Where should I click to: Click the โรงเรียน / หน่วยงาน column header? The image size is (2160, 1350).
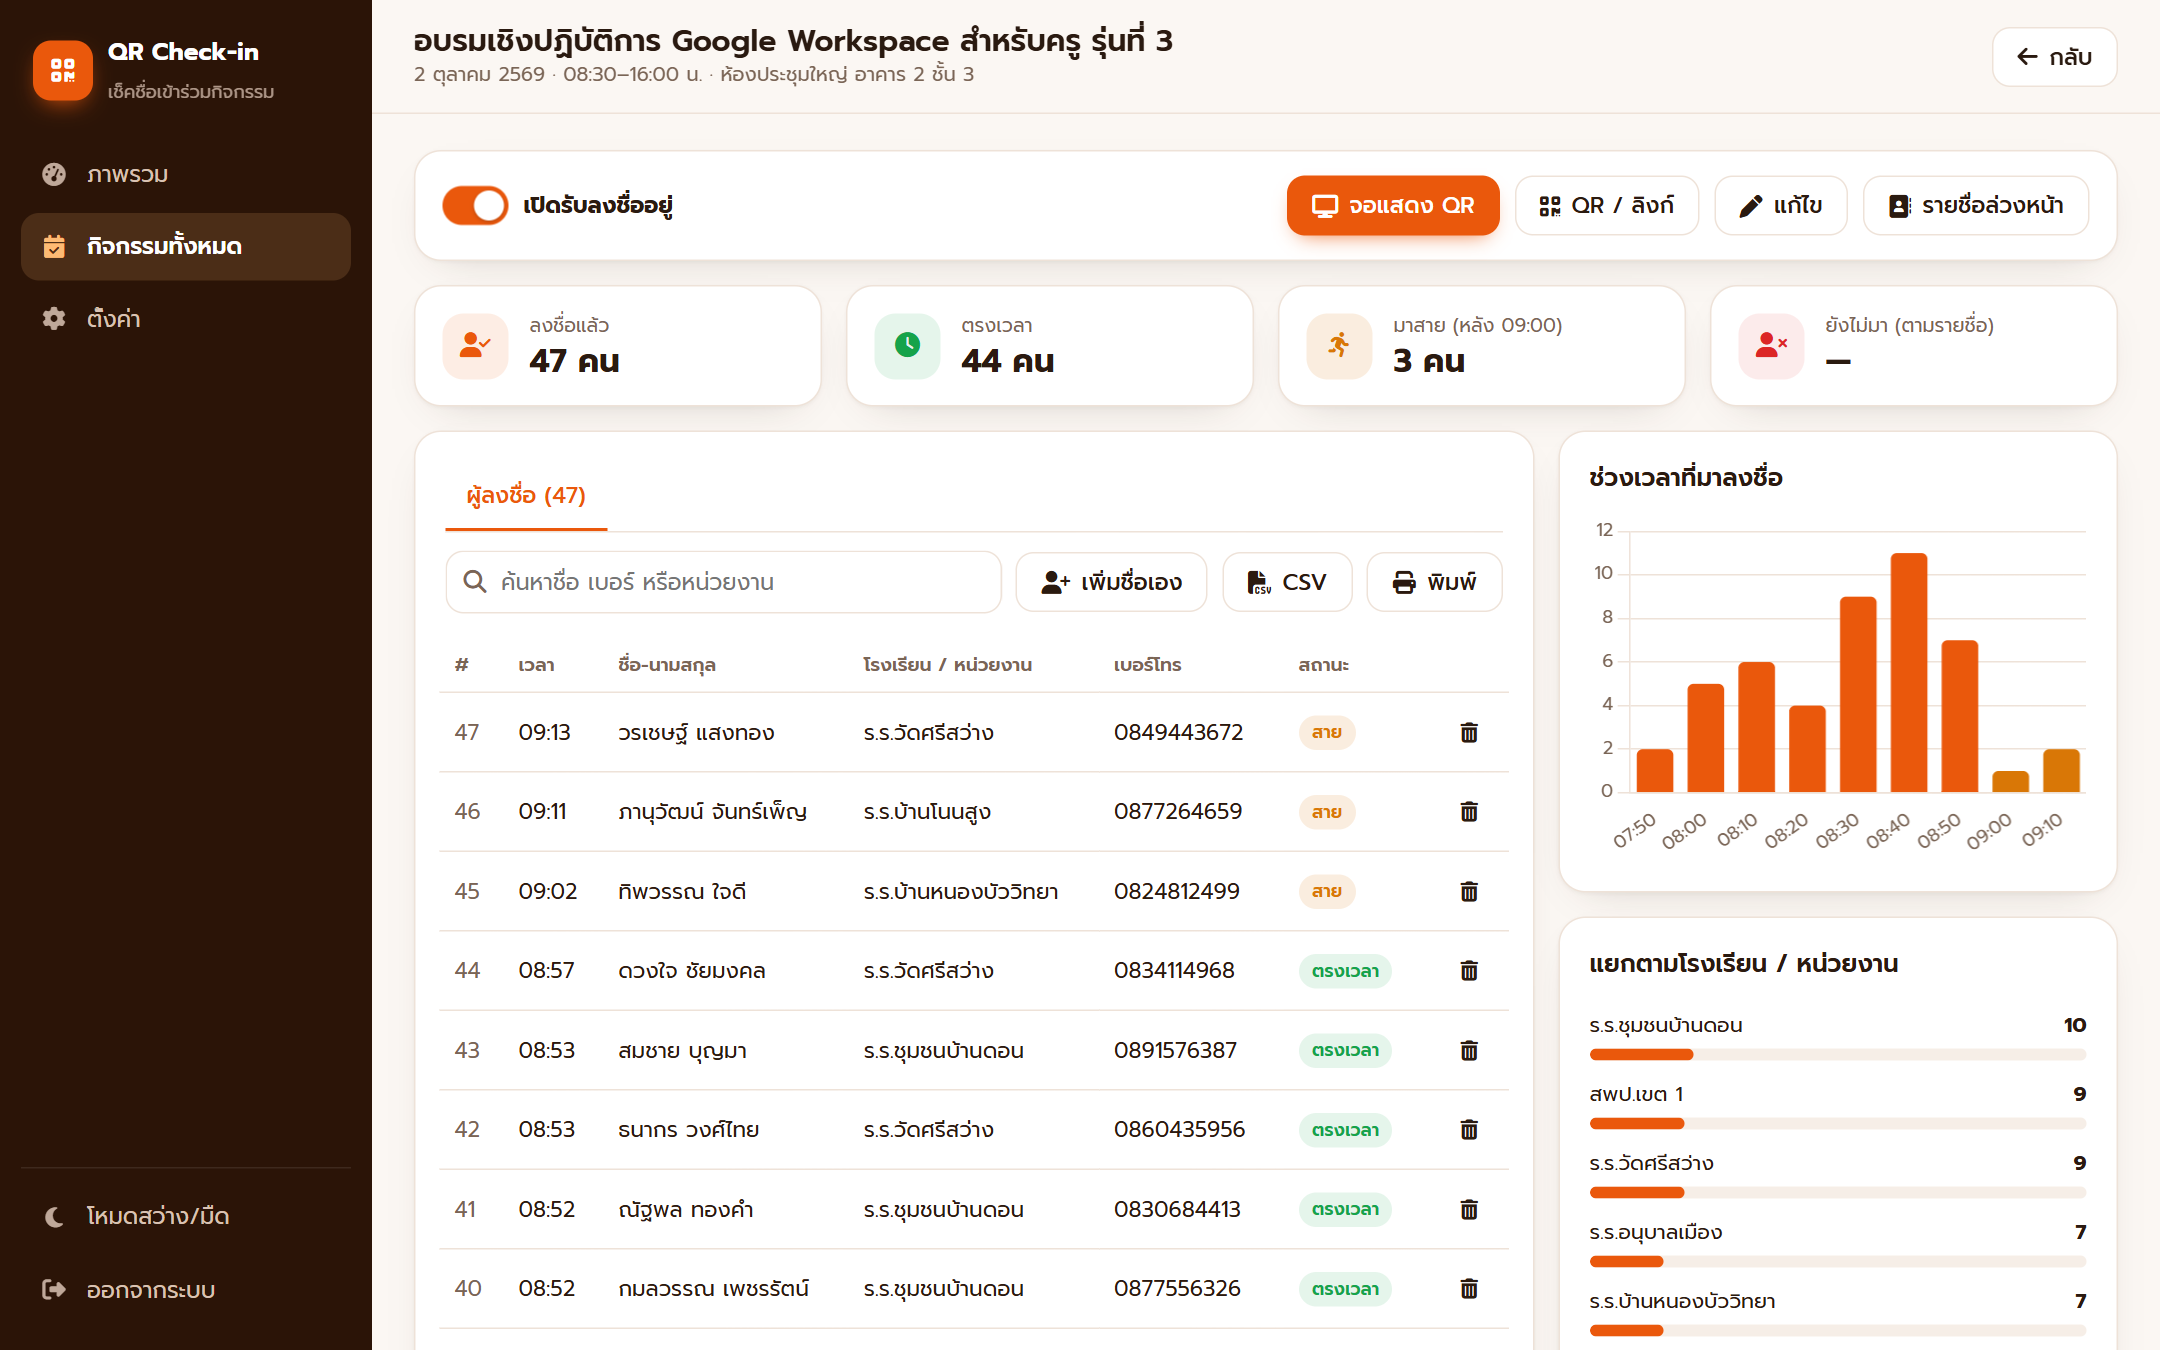click(x=948, y=665)
